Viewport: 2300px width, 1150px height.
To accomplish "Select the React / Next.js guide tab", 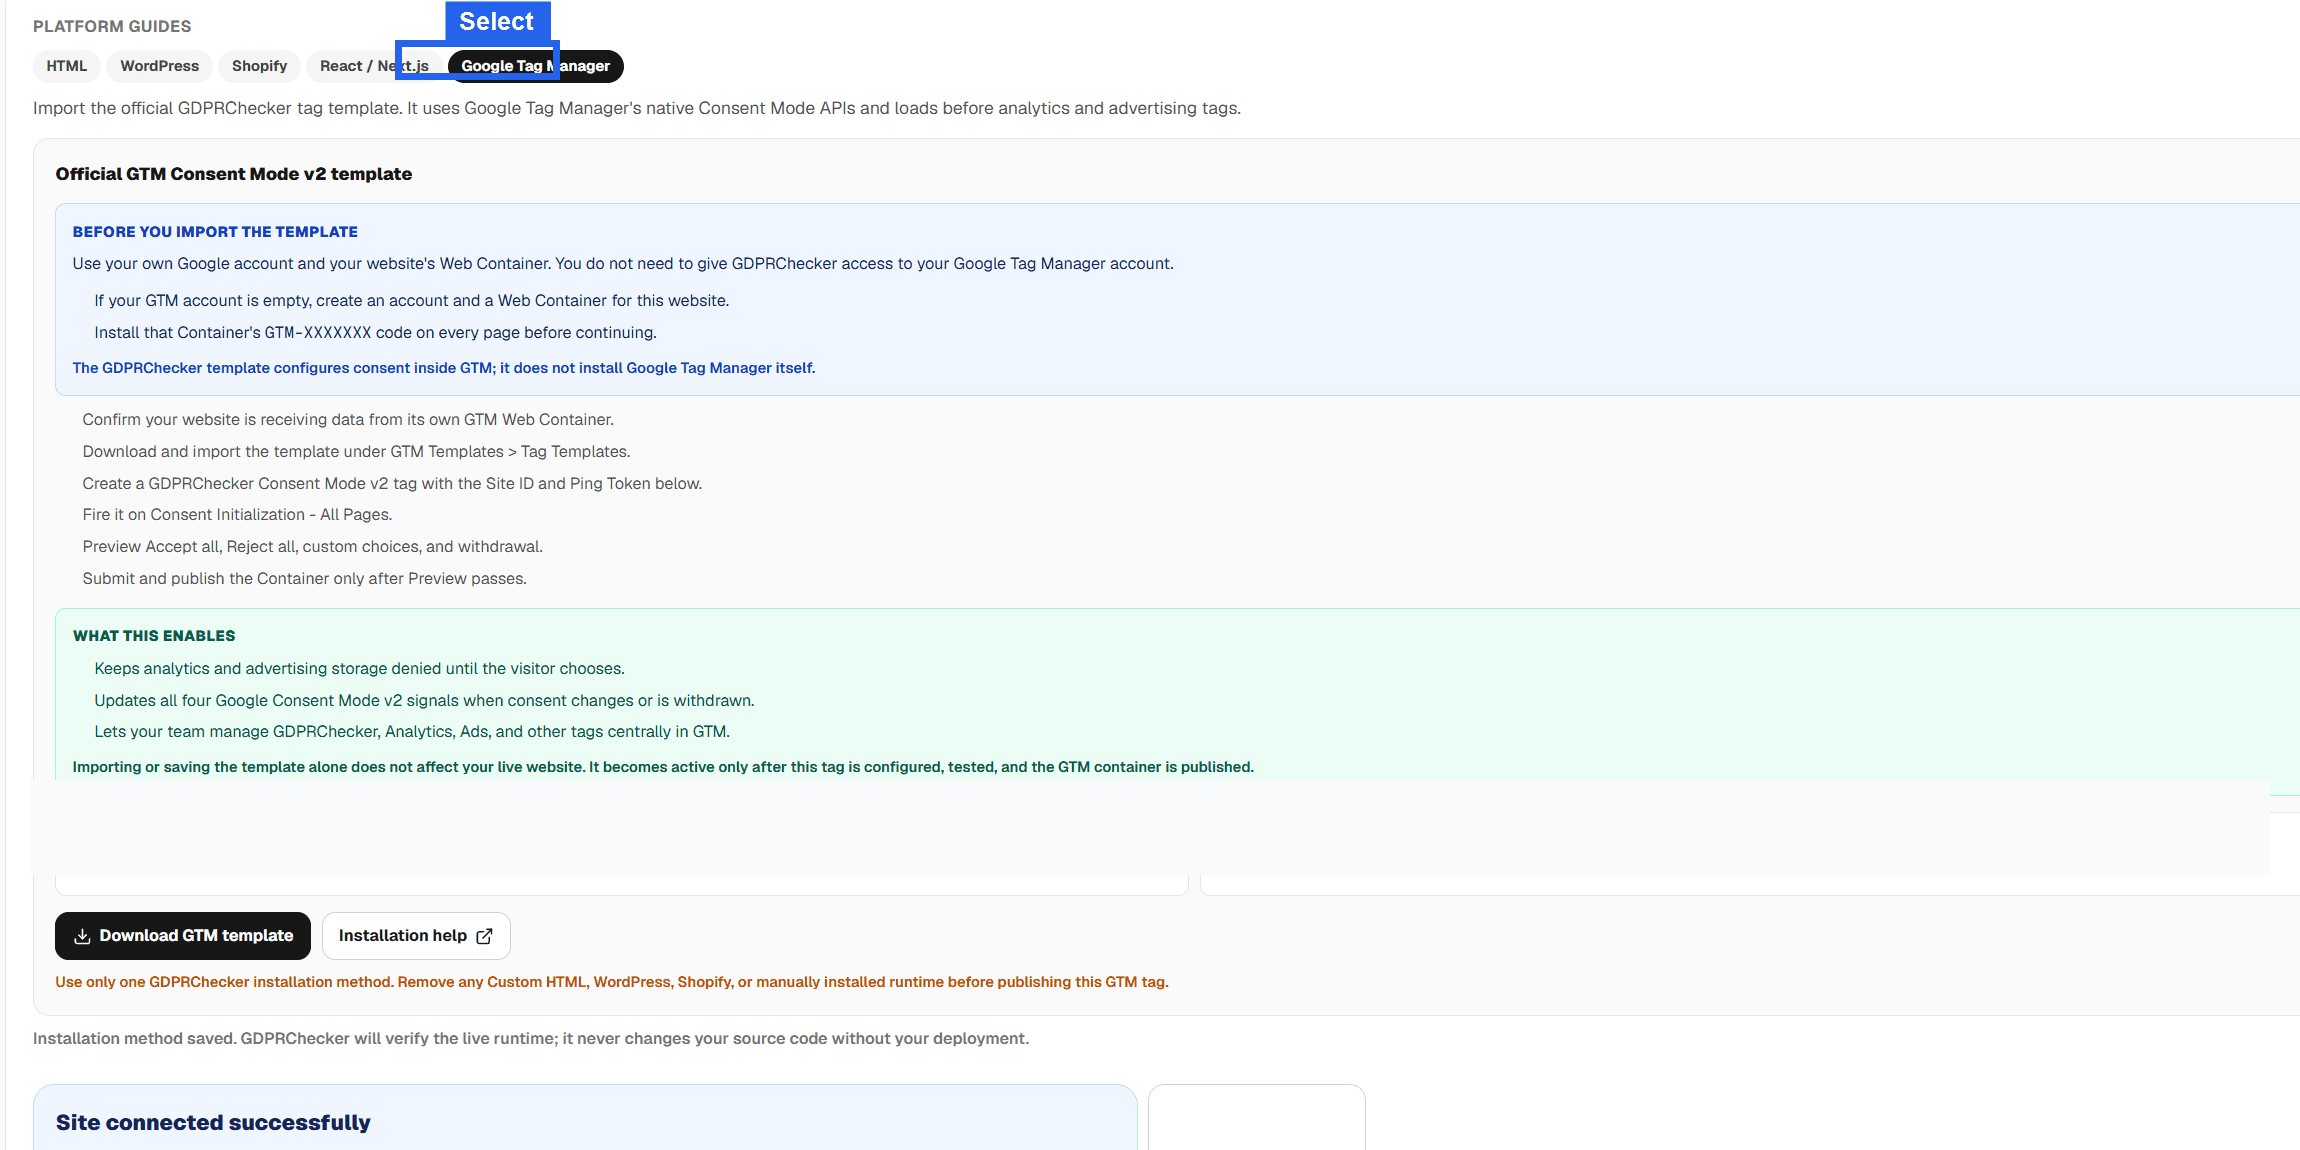I will 374,66.
